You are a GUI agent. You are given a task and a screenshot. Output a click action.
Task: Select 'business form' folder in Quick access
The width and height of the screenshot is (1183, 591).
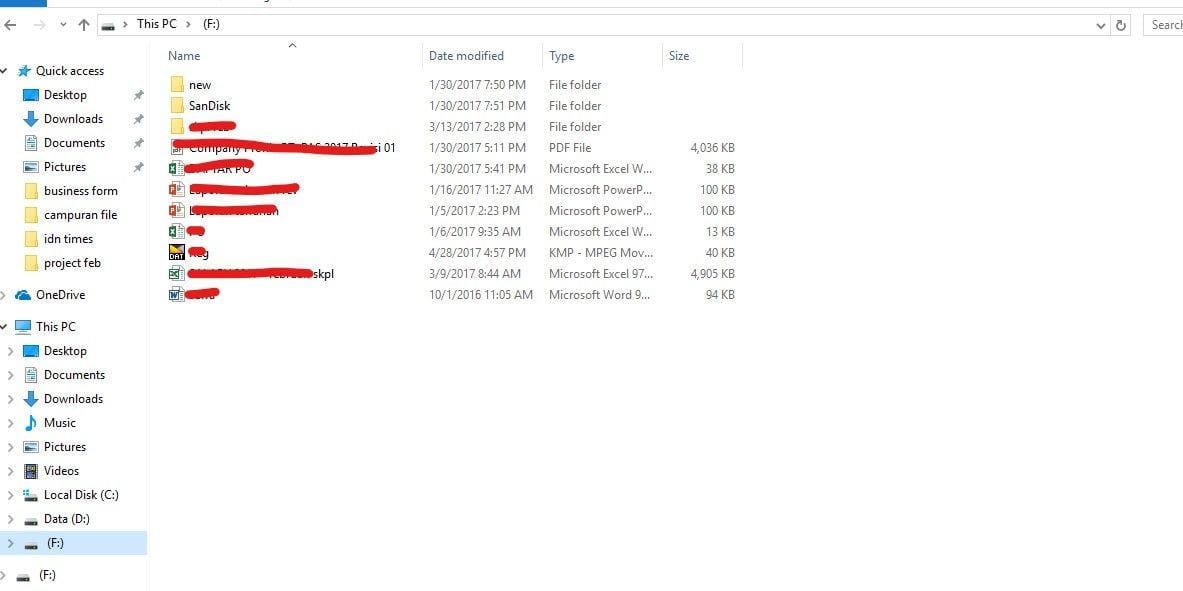[x=80, y=191]
